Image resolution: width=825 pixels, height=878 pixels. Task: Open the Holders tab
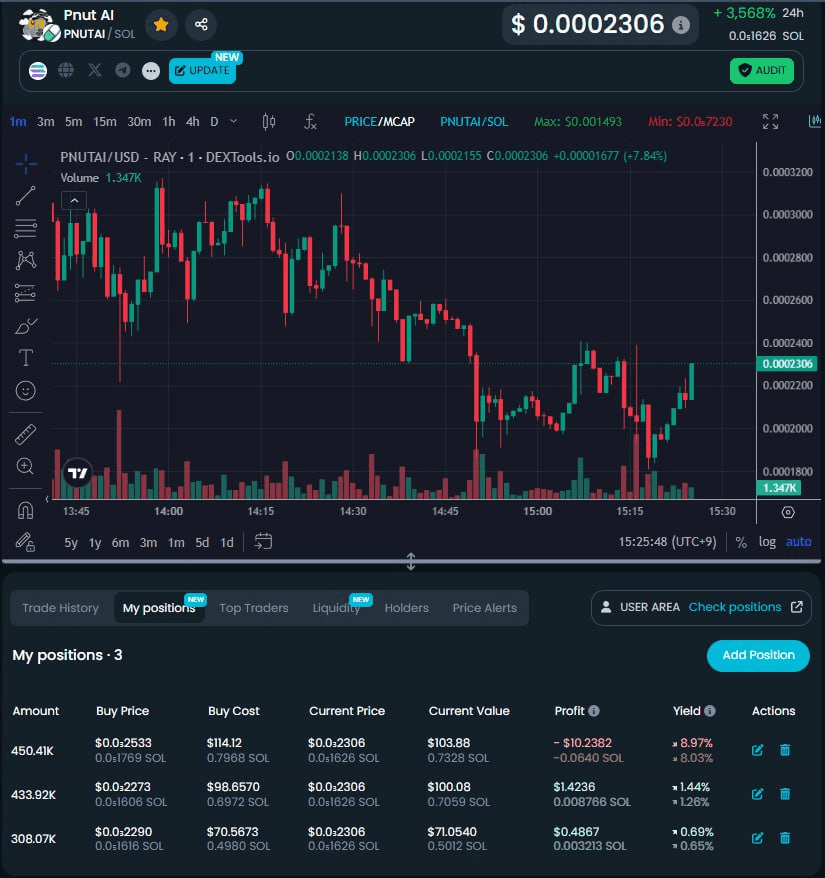(x=407, y=608)
